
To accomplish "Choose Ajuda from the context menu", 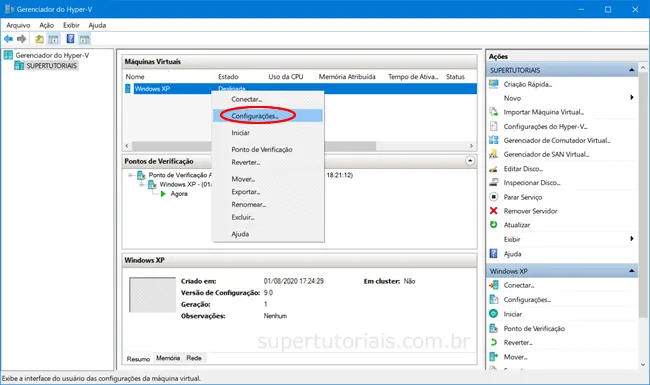I will tap(268, 234).
